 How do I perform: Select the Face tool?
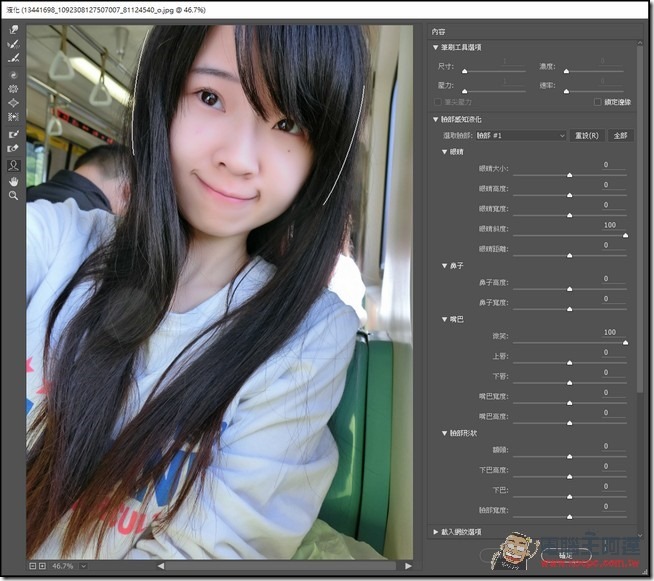pos(14,165)
